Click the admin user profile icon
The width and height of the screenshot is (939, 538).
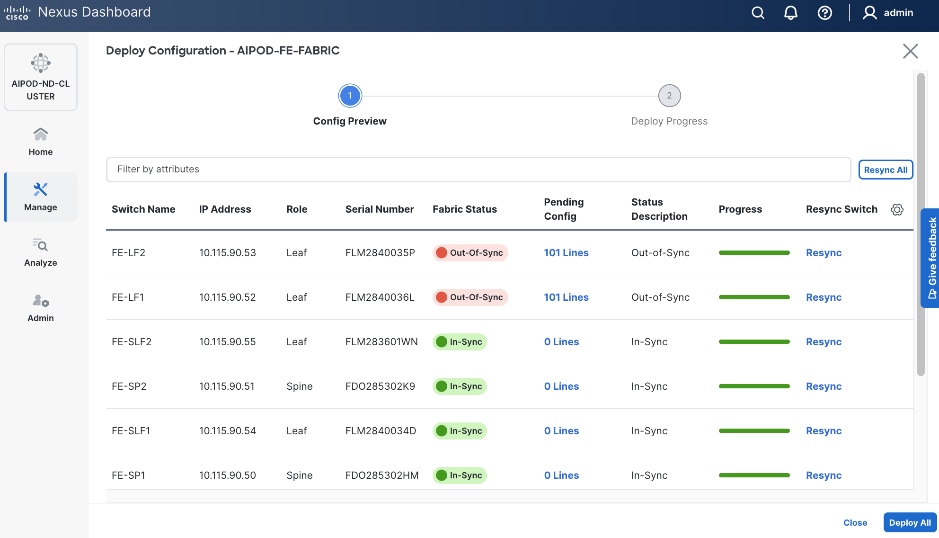click(x=869, y=13)
